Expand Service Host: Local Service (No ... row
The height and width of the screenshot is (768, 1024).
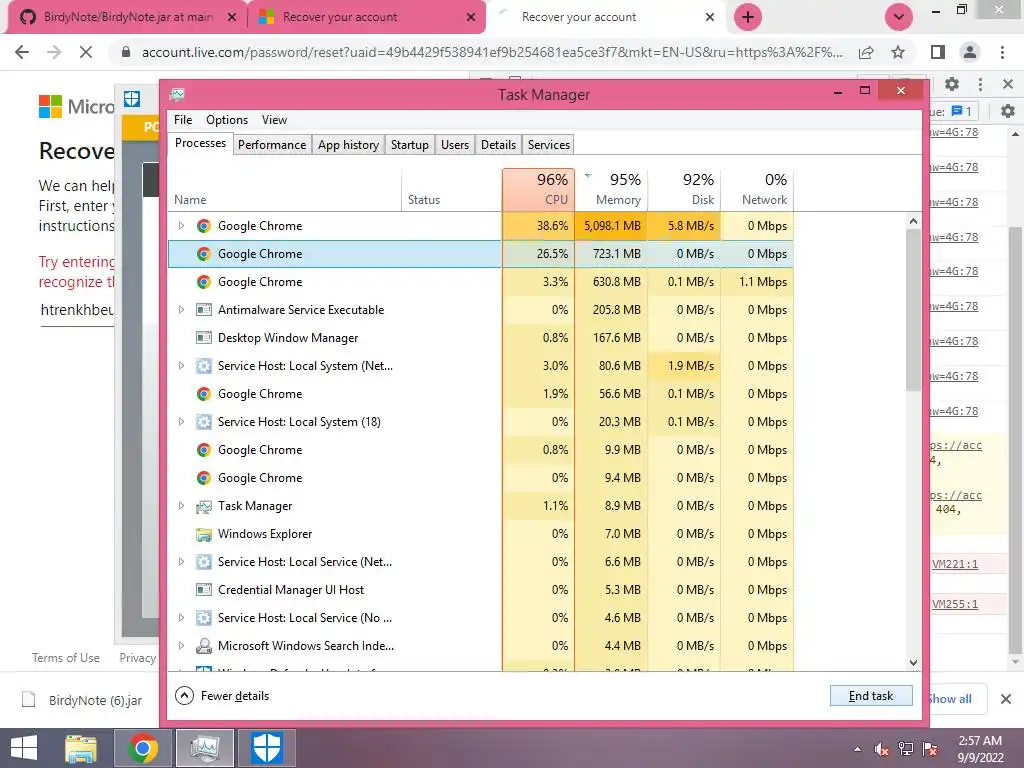coord(181,618)
